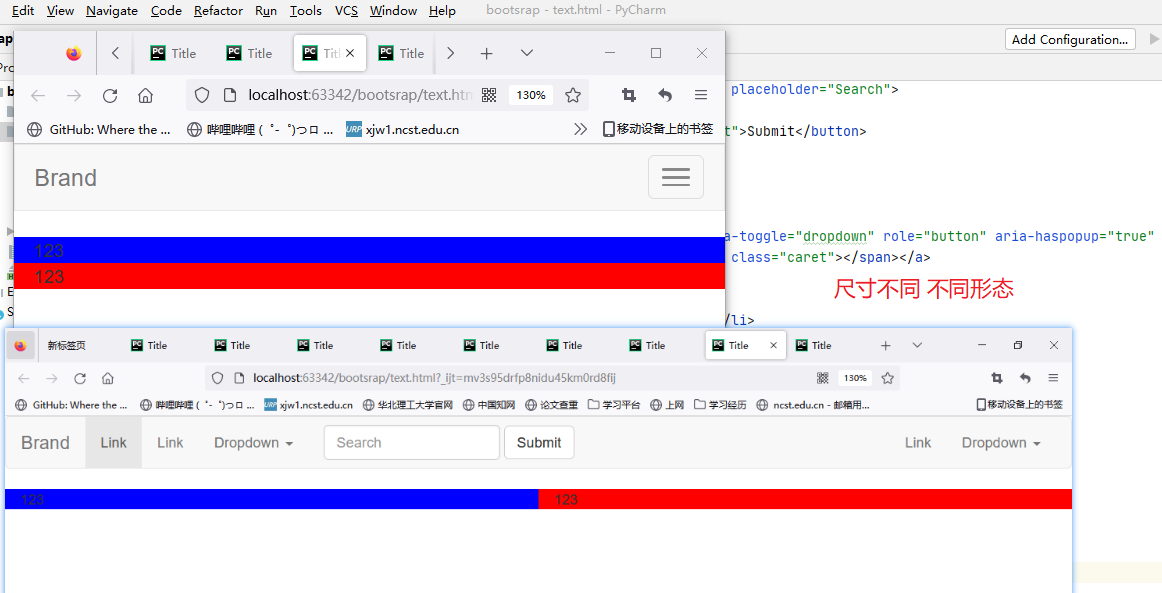
Task: Expand the list all tabs chevron in lower browser
Action: (917, 345)
